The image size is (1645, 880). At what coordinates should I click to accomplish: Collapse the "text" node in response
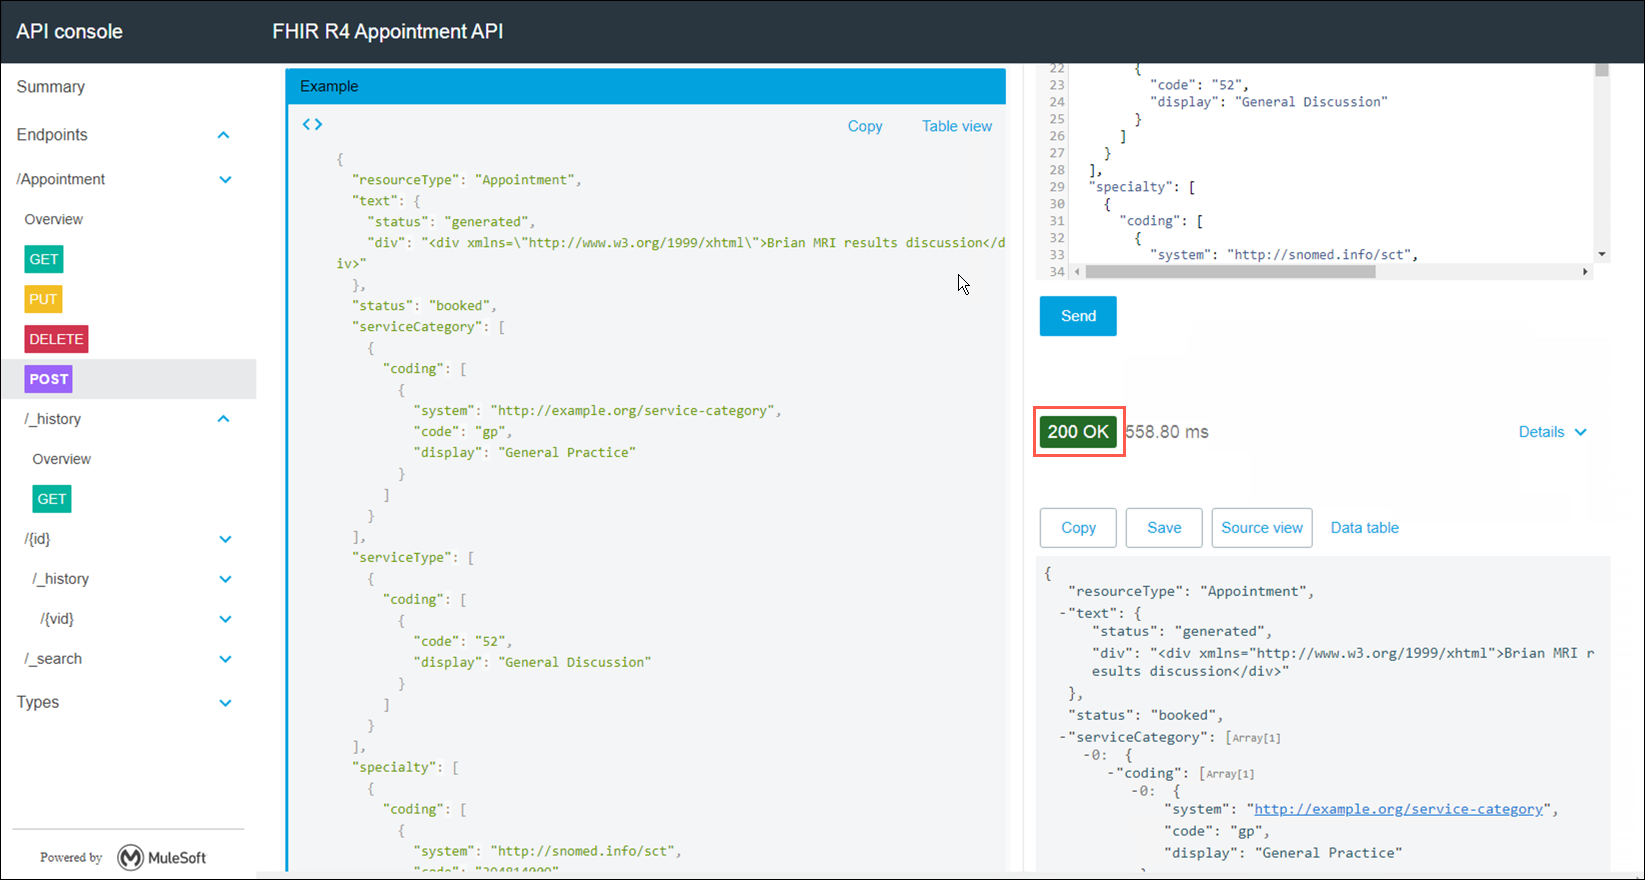[1063, 613]
